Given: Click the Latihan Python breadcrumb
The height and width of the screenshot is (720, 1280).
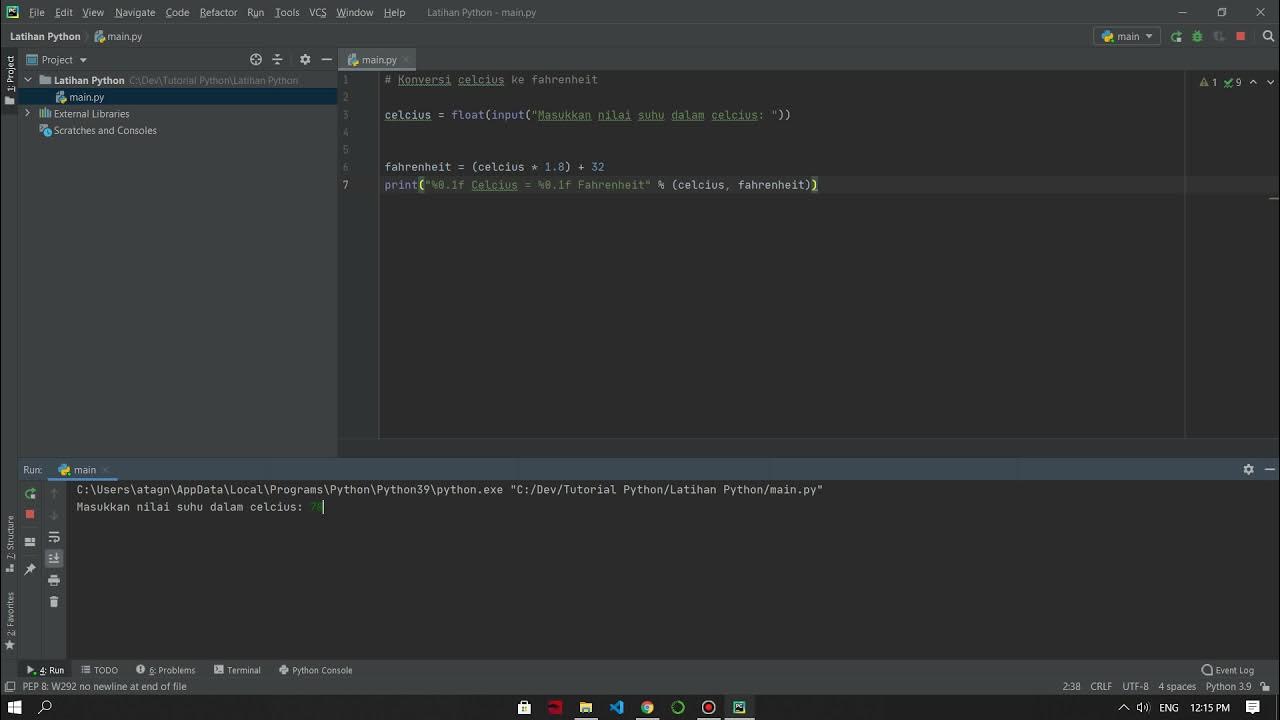Looking at the screenshot, I should pyautogui.click(x=45, y=36).
